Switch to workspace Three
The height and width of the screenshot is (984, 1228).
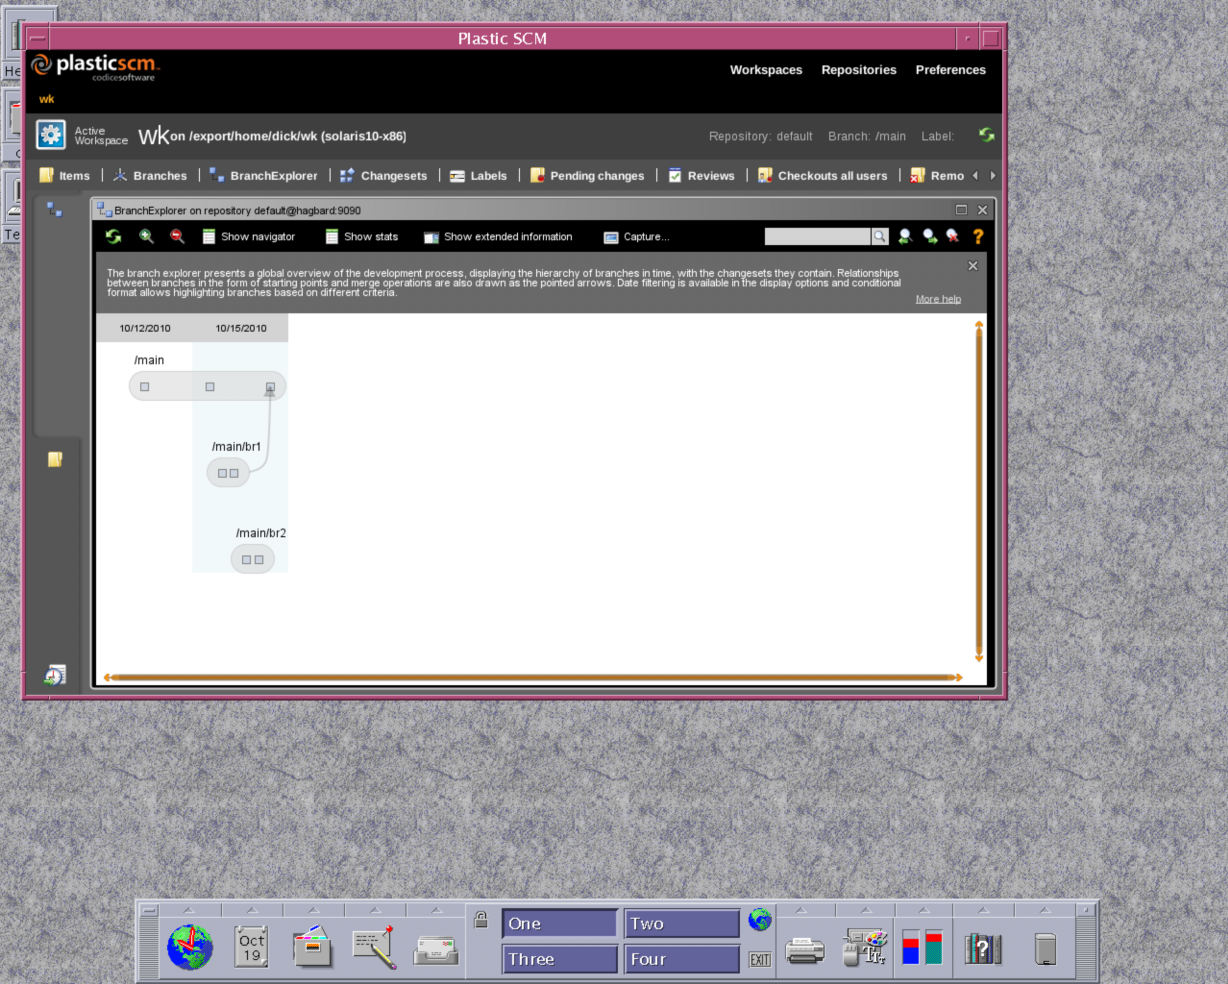[560, 959]
